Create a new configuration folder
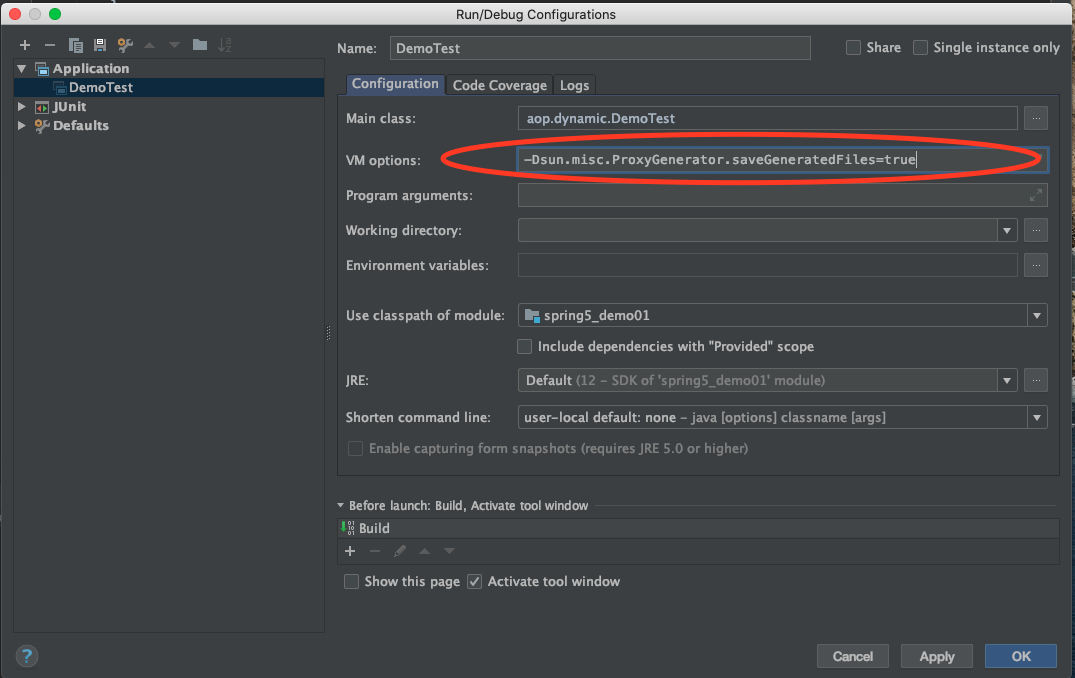 tap(199, 44)
